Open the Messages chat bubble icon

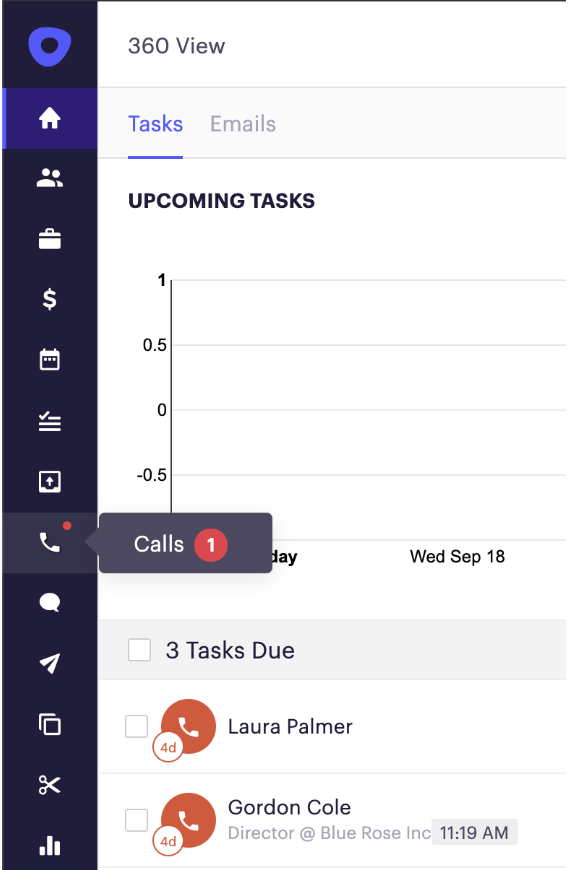(x=49, y=603)
